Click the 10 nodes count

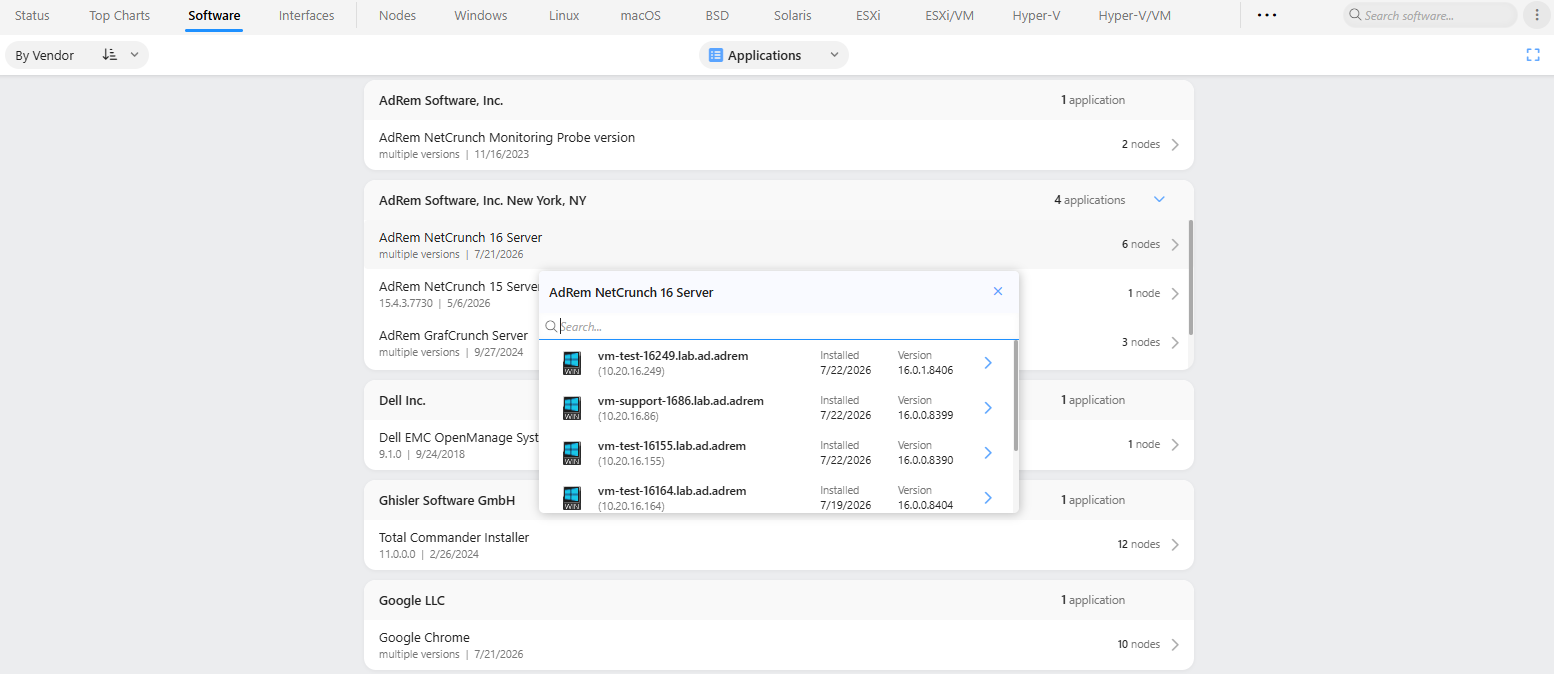pos(1139,645)
